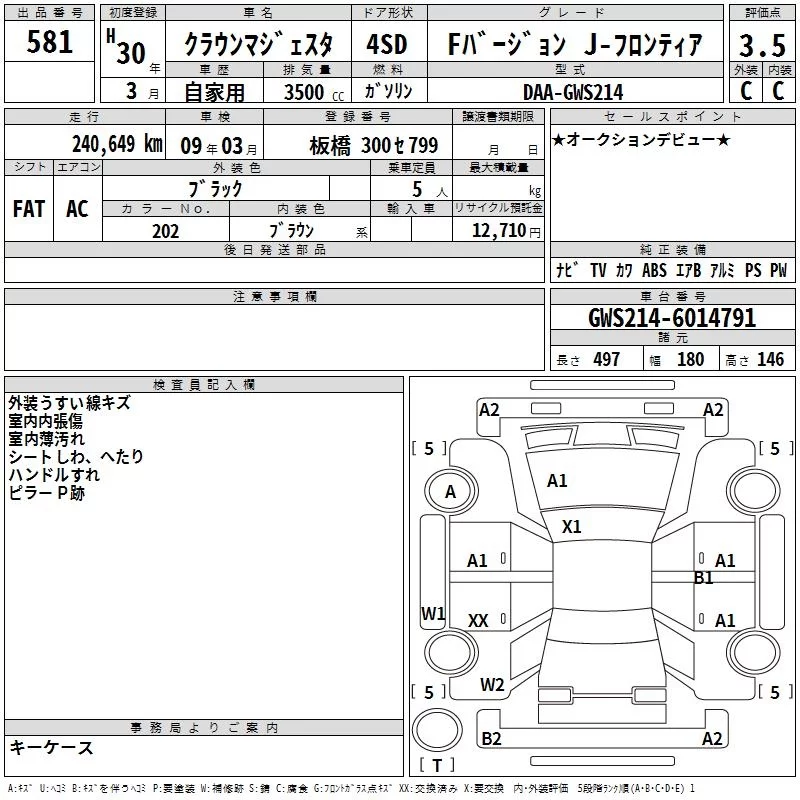Click the note 室内薄汚れ
800x800 pixels.
pyautogui.click(x=46, y=439)
